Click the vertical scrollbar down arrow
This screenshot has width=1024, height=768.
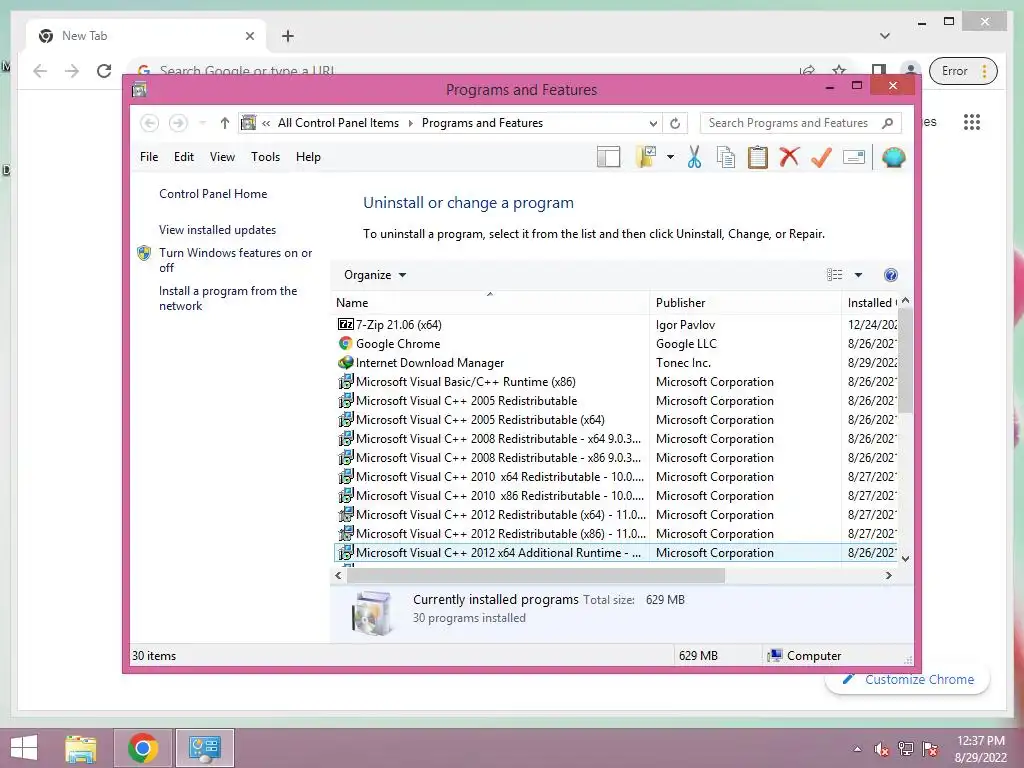tap(905, 558)
